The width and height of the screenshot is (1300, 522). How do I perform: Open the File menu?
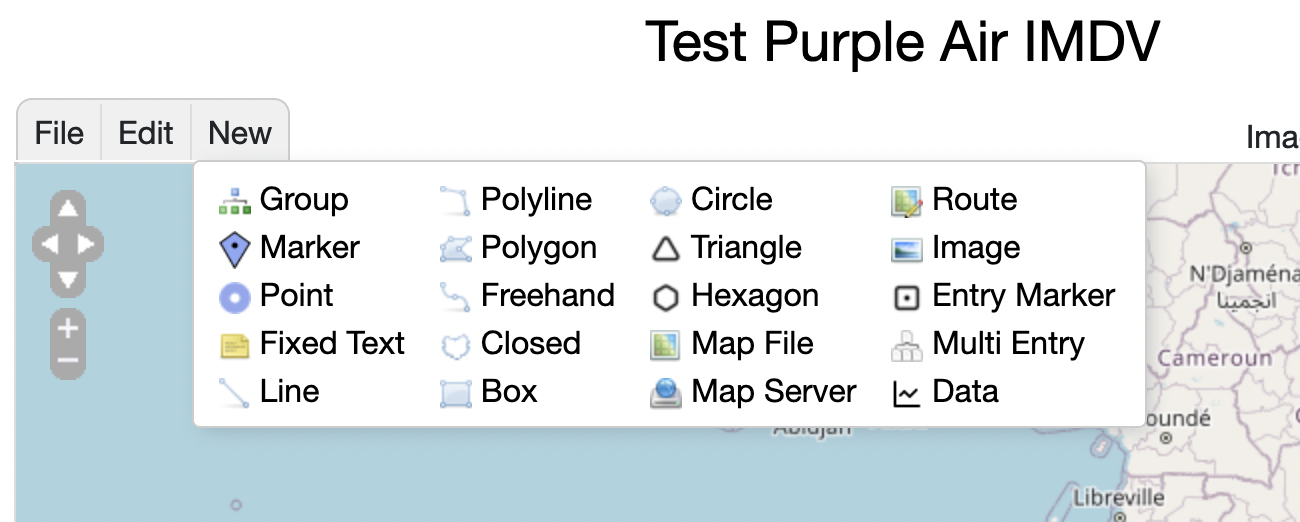59,133
